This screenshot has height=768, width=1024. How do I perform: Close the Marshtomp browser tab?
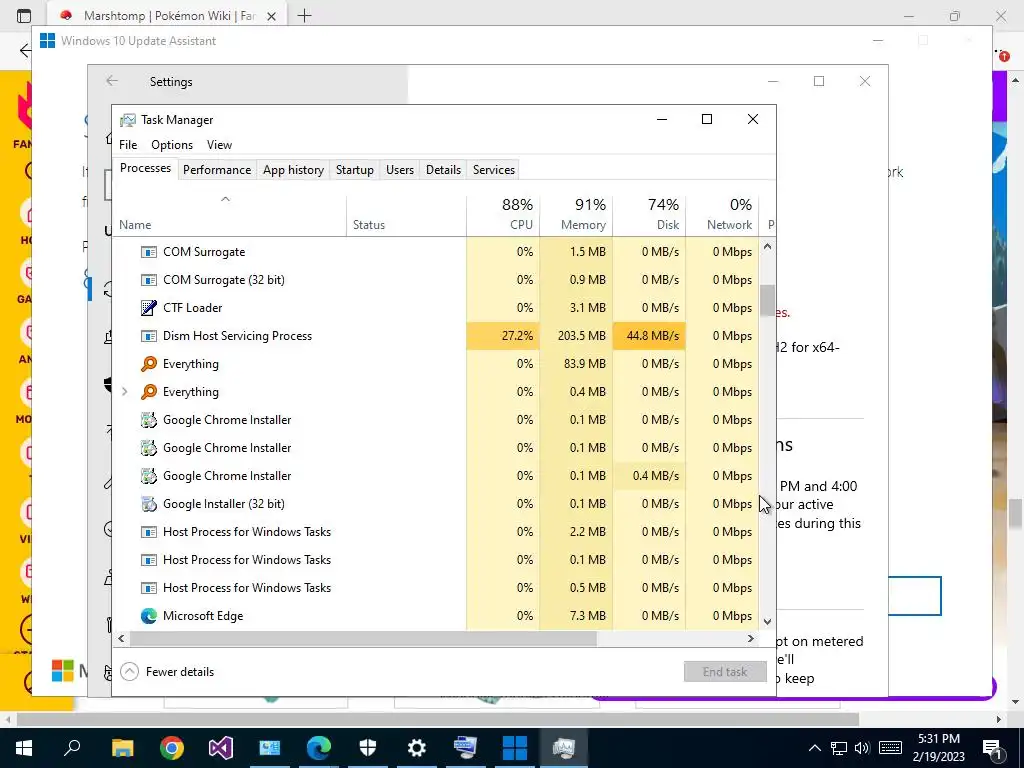click(271, 16)
